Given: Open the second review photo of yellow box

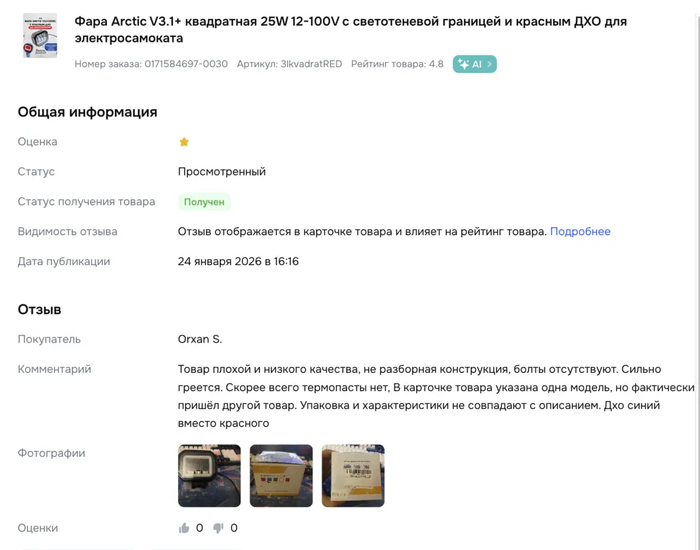Looking at the screenshot, I should (281, 476).
